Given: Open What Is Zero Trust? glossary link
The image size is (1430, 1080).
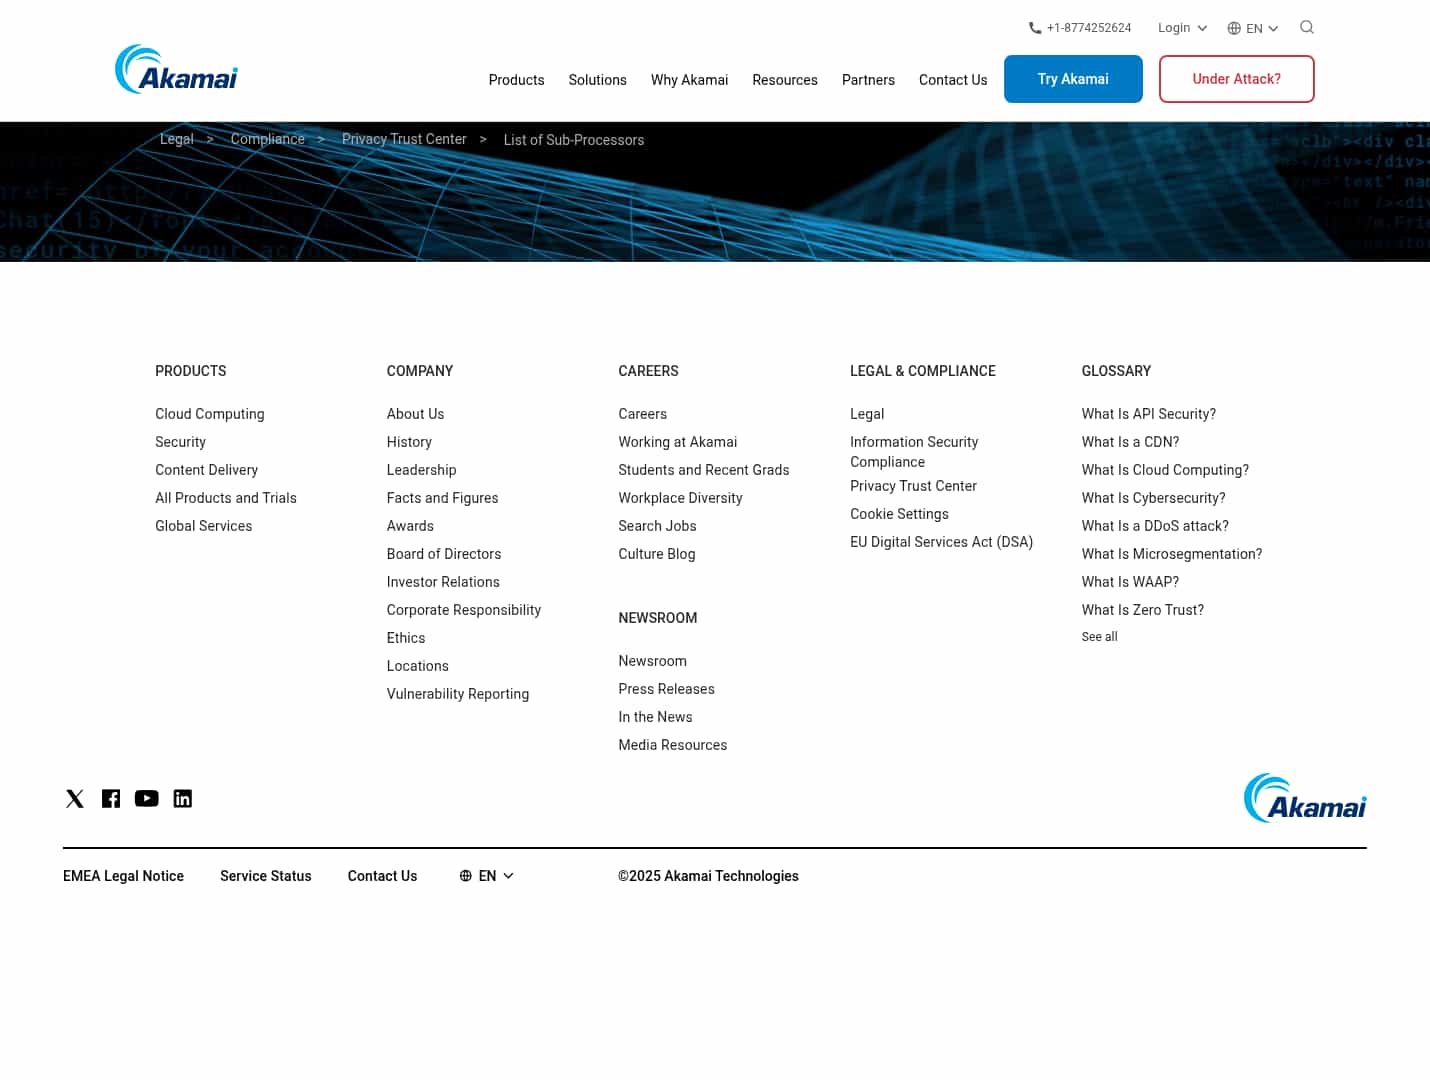Looking at the screenshot, I should pos(1143,610).
